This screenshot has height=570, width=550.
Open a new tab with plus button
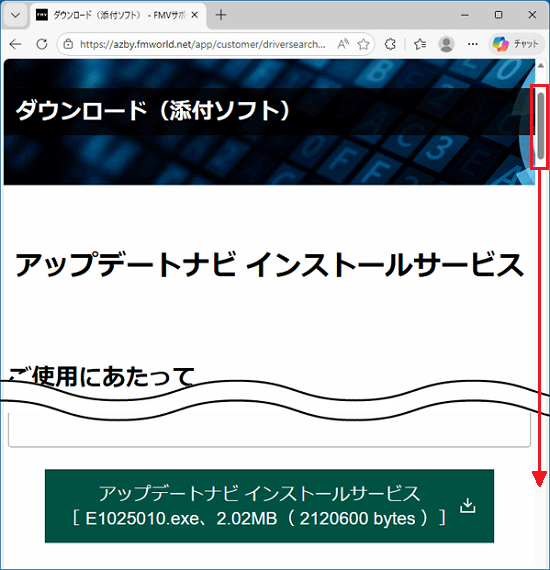click(221, 15)
